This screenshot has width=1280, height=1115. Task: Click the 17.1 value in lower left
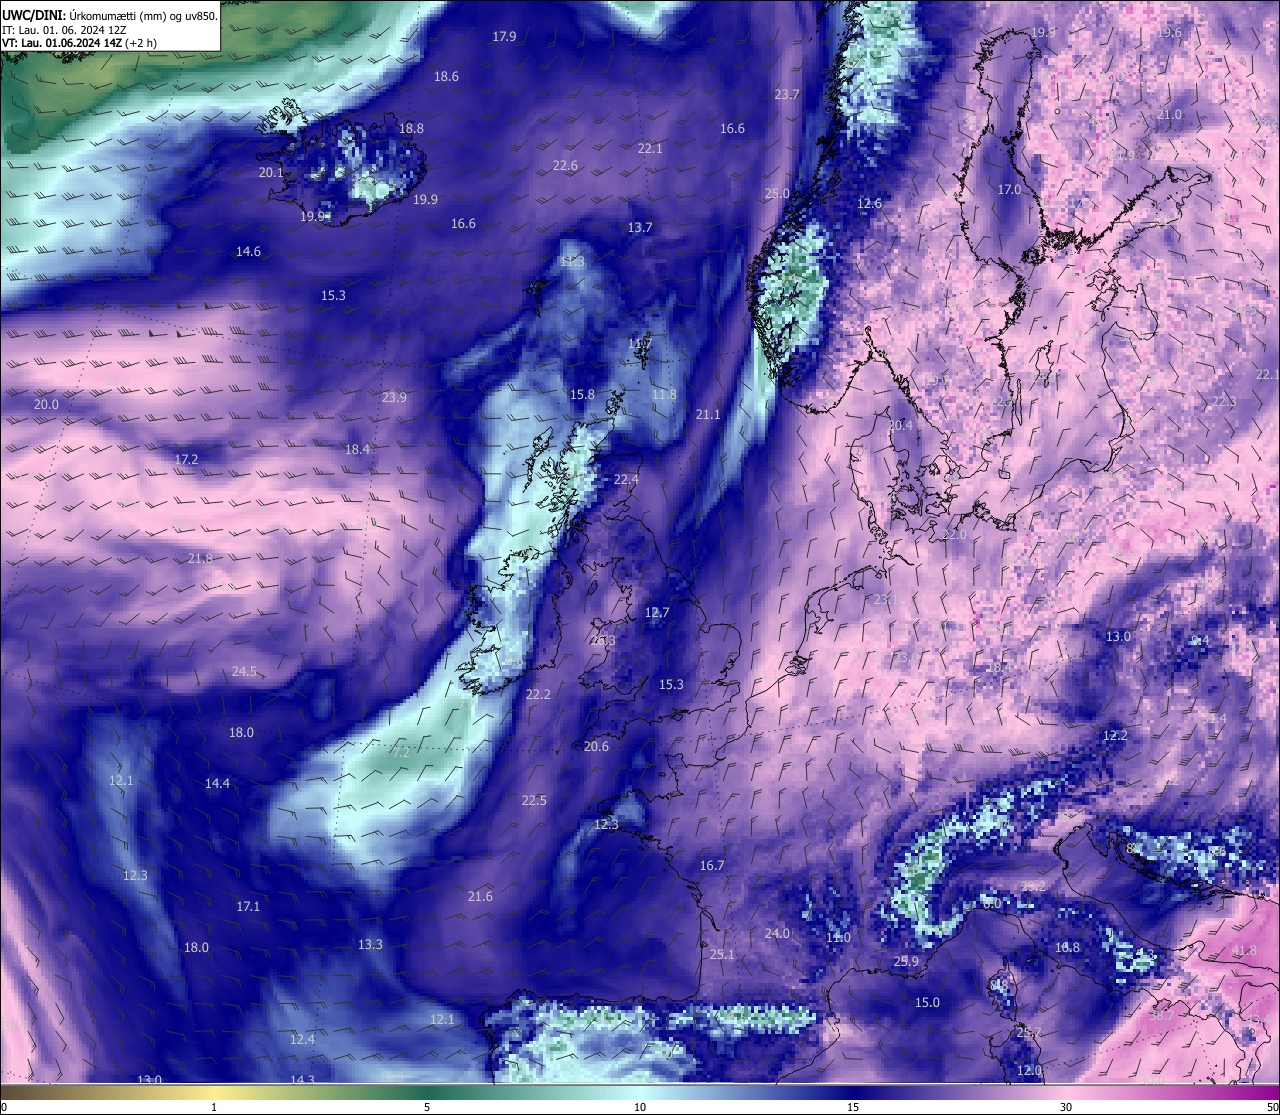coord(248,907)
